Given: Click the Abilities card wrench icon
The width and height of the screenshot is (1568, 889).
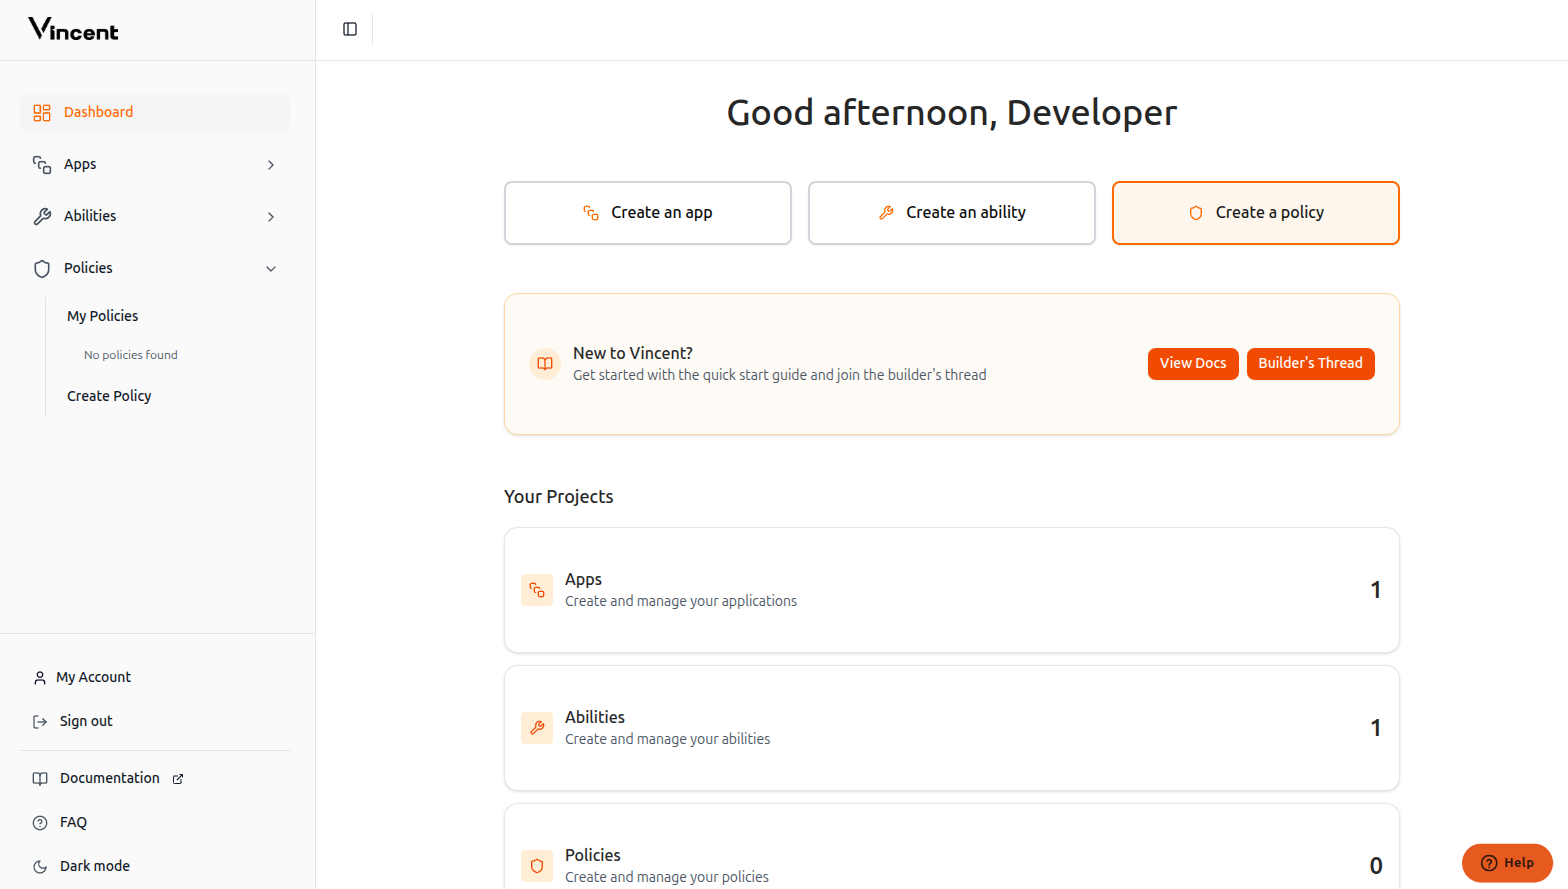Looking at the screenshot, I should coord(537,728).
